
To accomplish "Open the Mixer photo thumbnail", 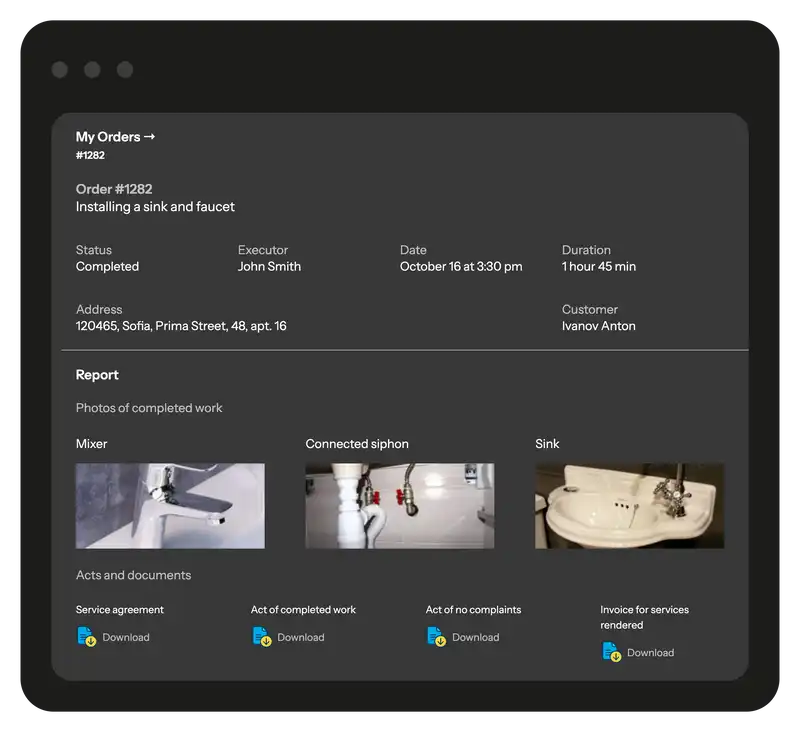I will 170,505.
